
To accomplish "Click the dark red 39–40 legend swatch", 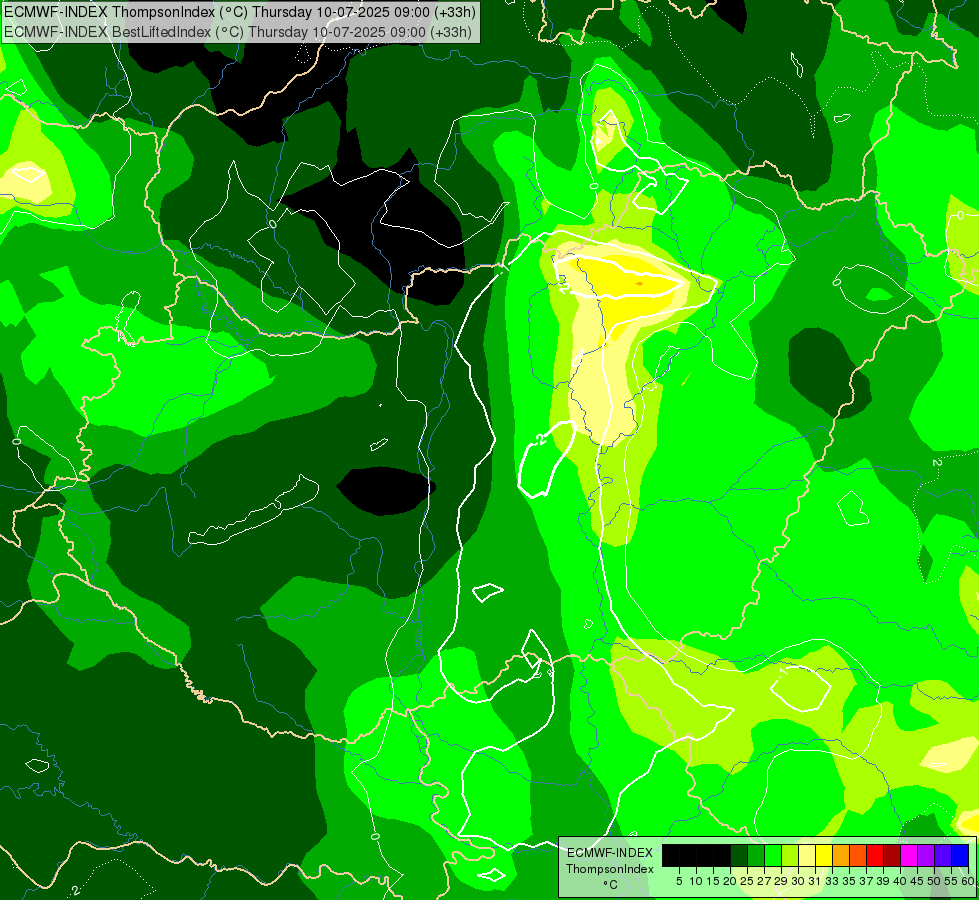I will [x=892, y=855].
